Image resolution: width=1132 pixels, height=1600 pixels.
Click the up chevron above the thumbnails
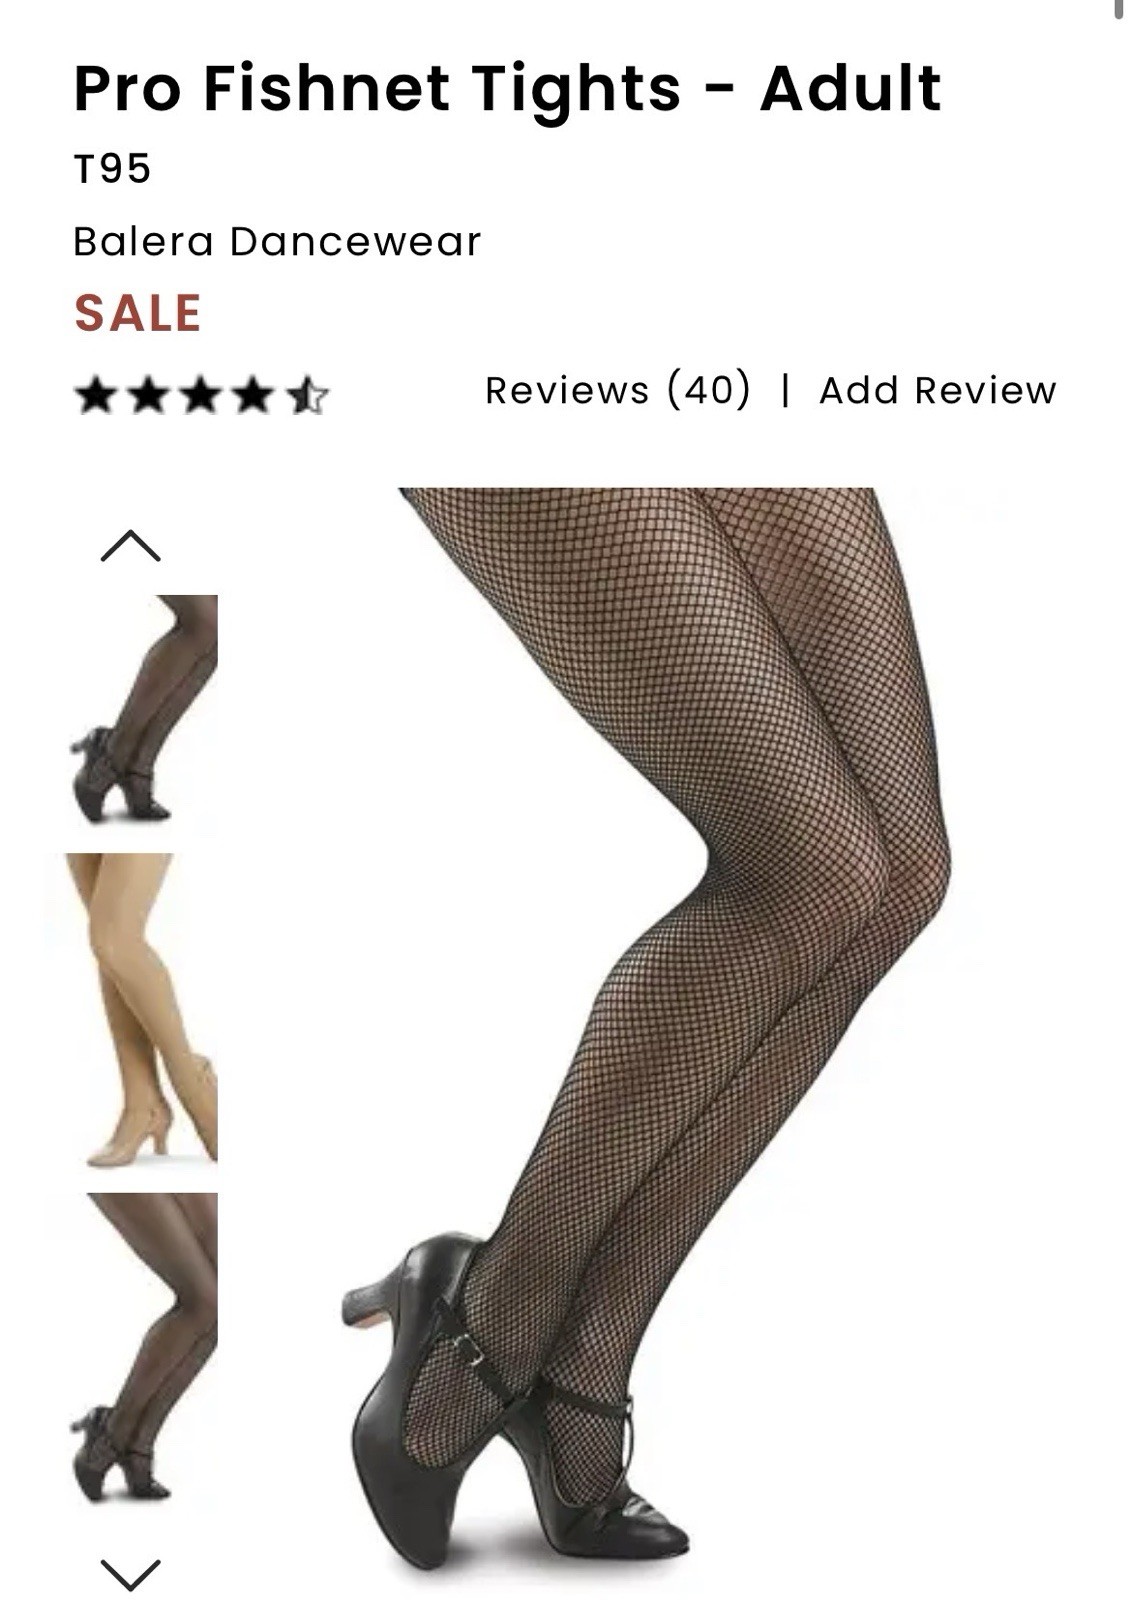click(x=131, y=546)
